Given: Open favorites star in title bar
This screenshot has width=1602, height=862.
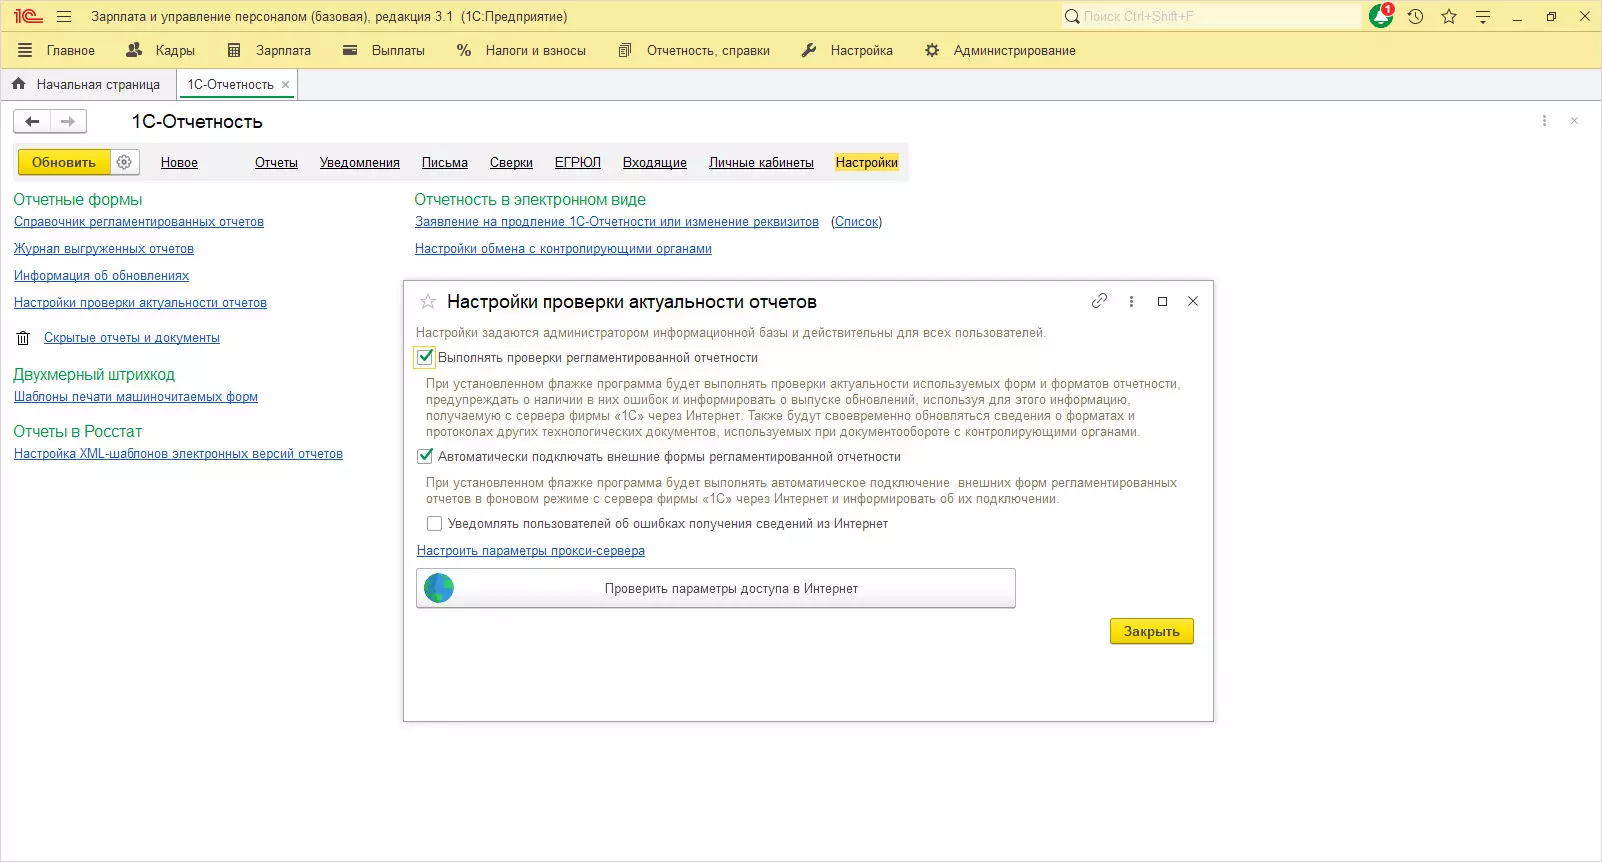Looking at the screenshot, I should [1449, 17].
